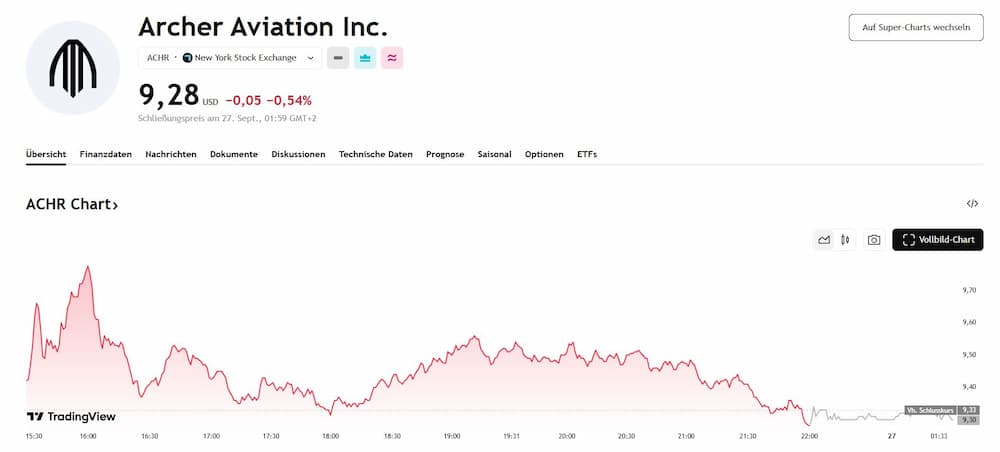Click the cyan badge icon beside the exchange
The width and height of the screenshot is (1000, 452).
(365, 58)
